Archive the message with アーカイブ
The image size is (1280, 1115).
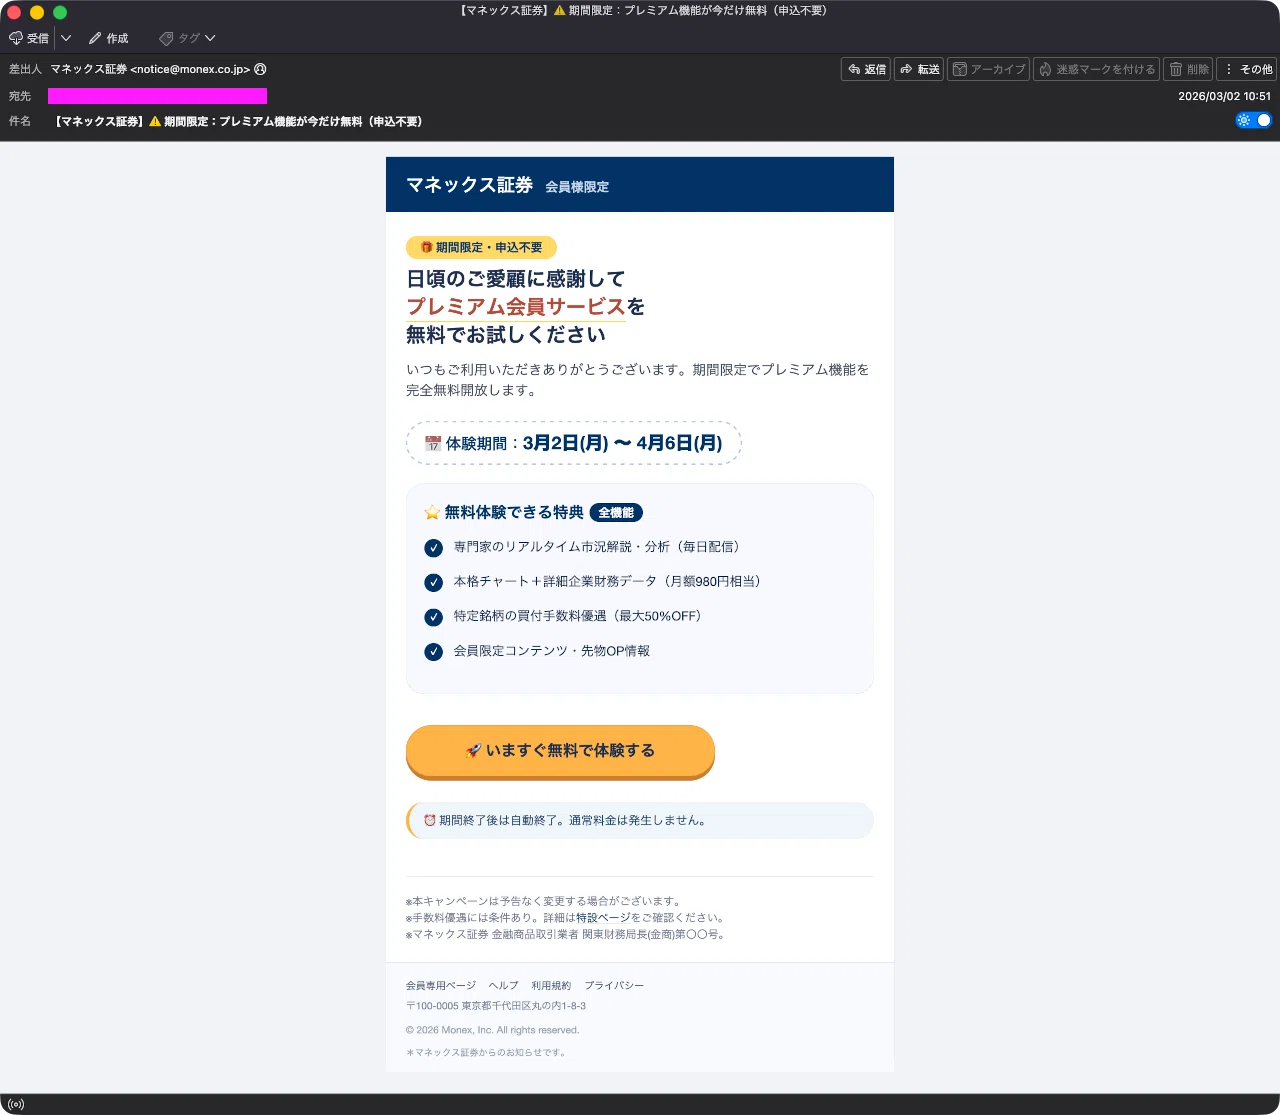tap(988, 69)
